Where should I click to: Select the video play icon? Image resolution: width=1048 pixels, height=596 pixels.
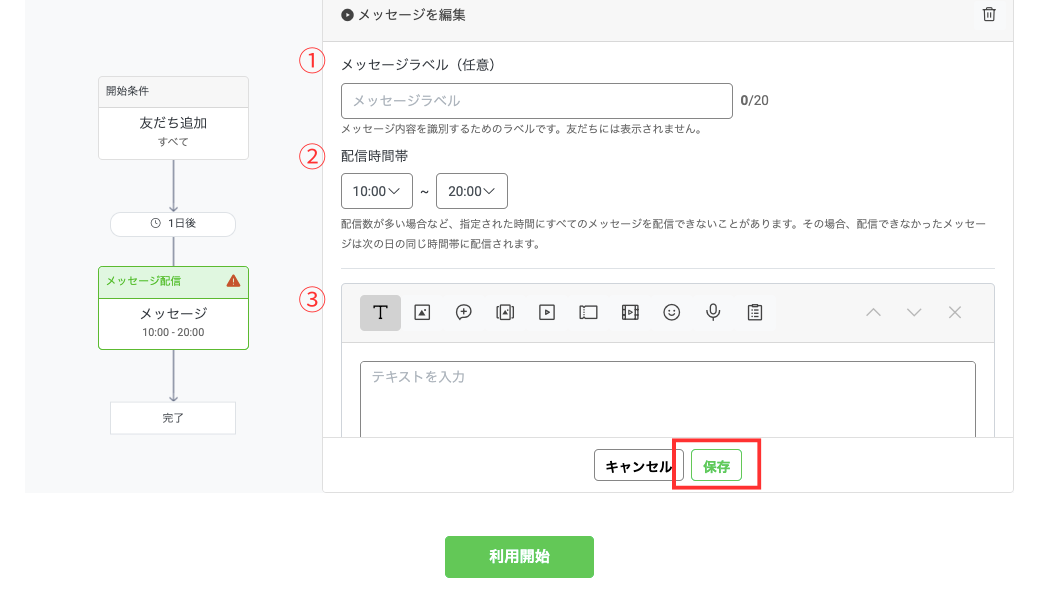[x=547, y=312]
